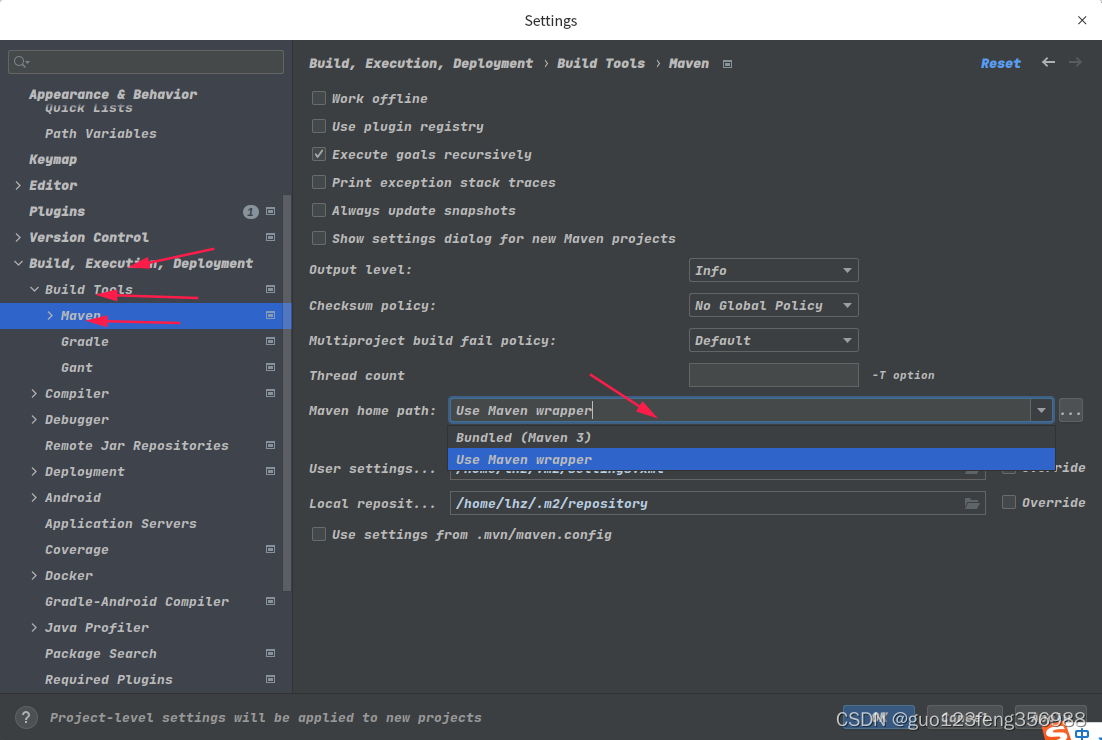Focus the settings search field
1102x740 pixels.
(145, 62)
